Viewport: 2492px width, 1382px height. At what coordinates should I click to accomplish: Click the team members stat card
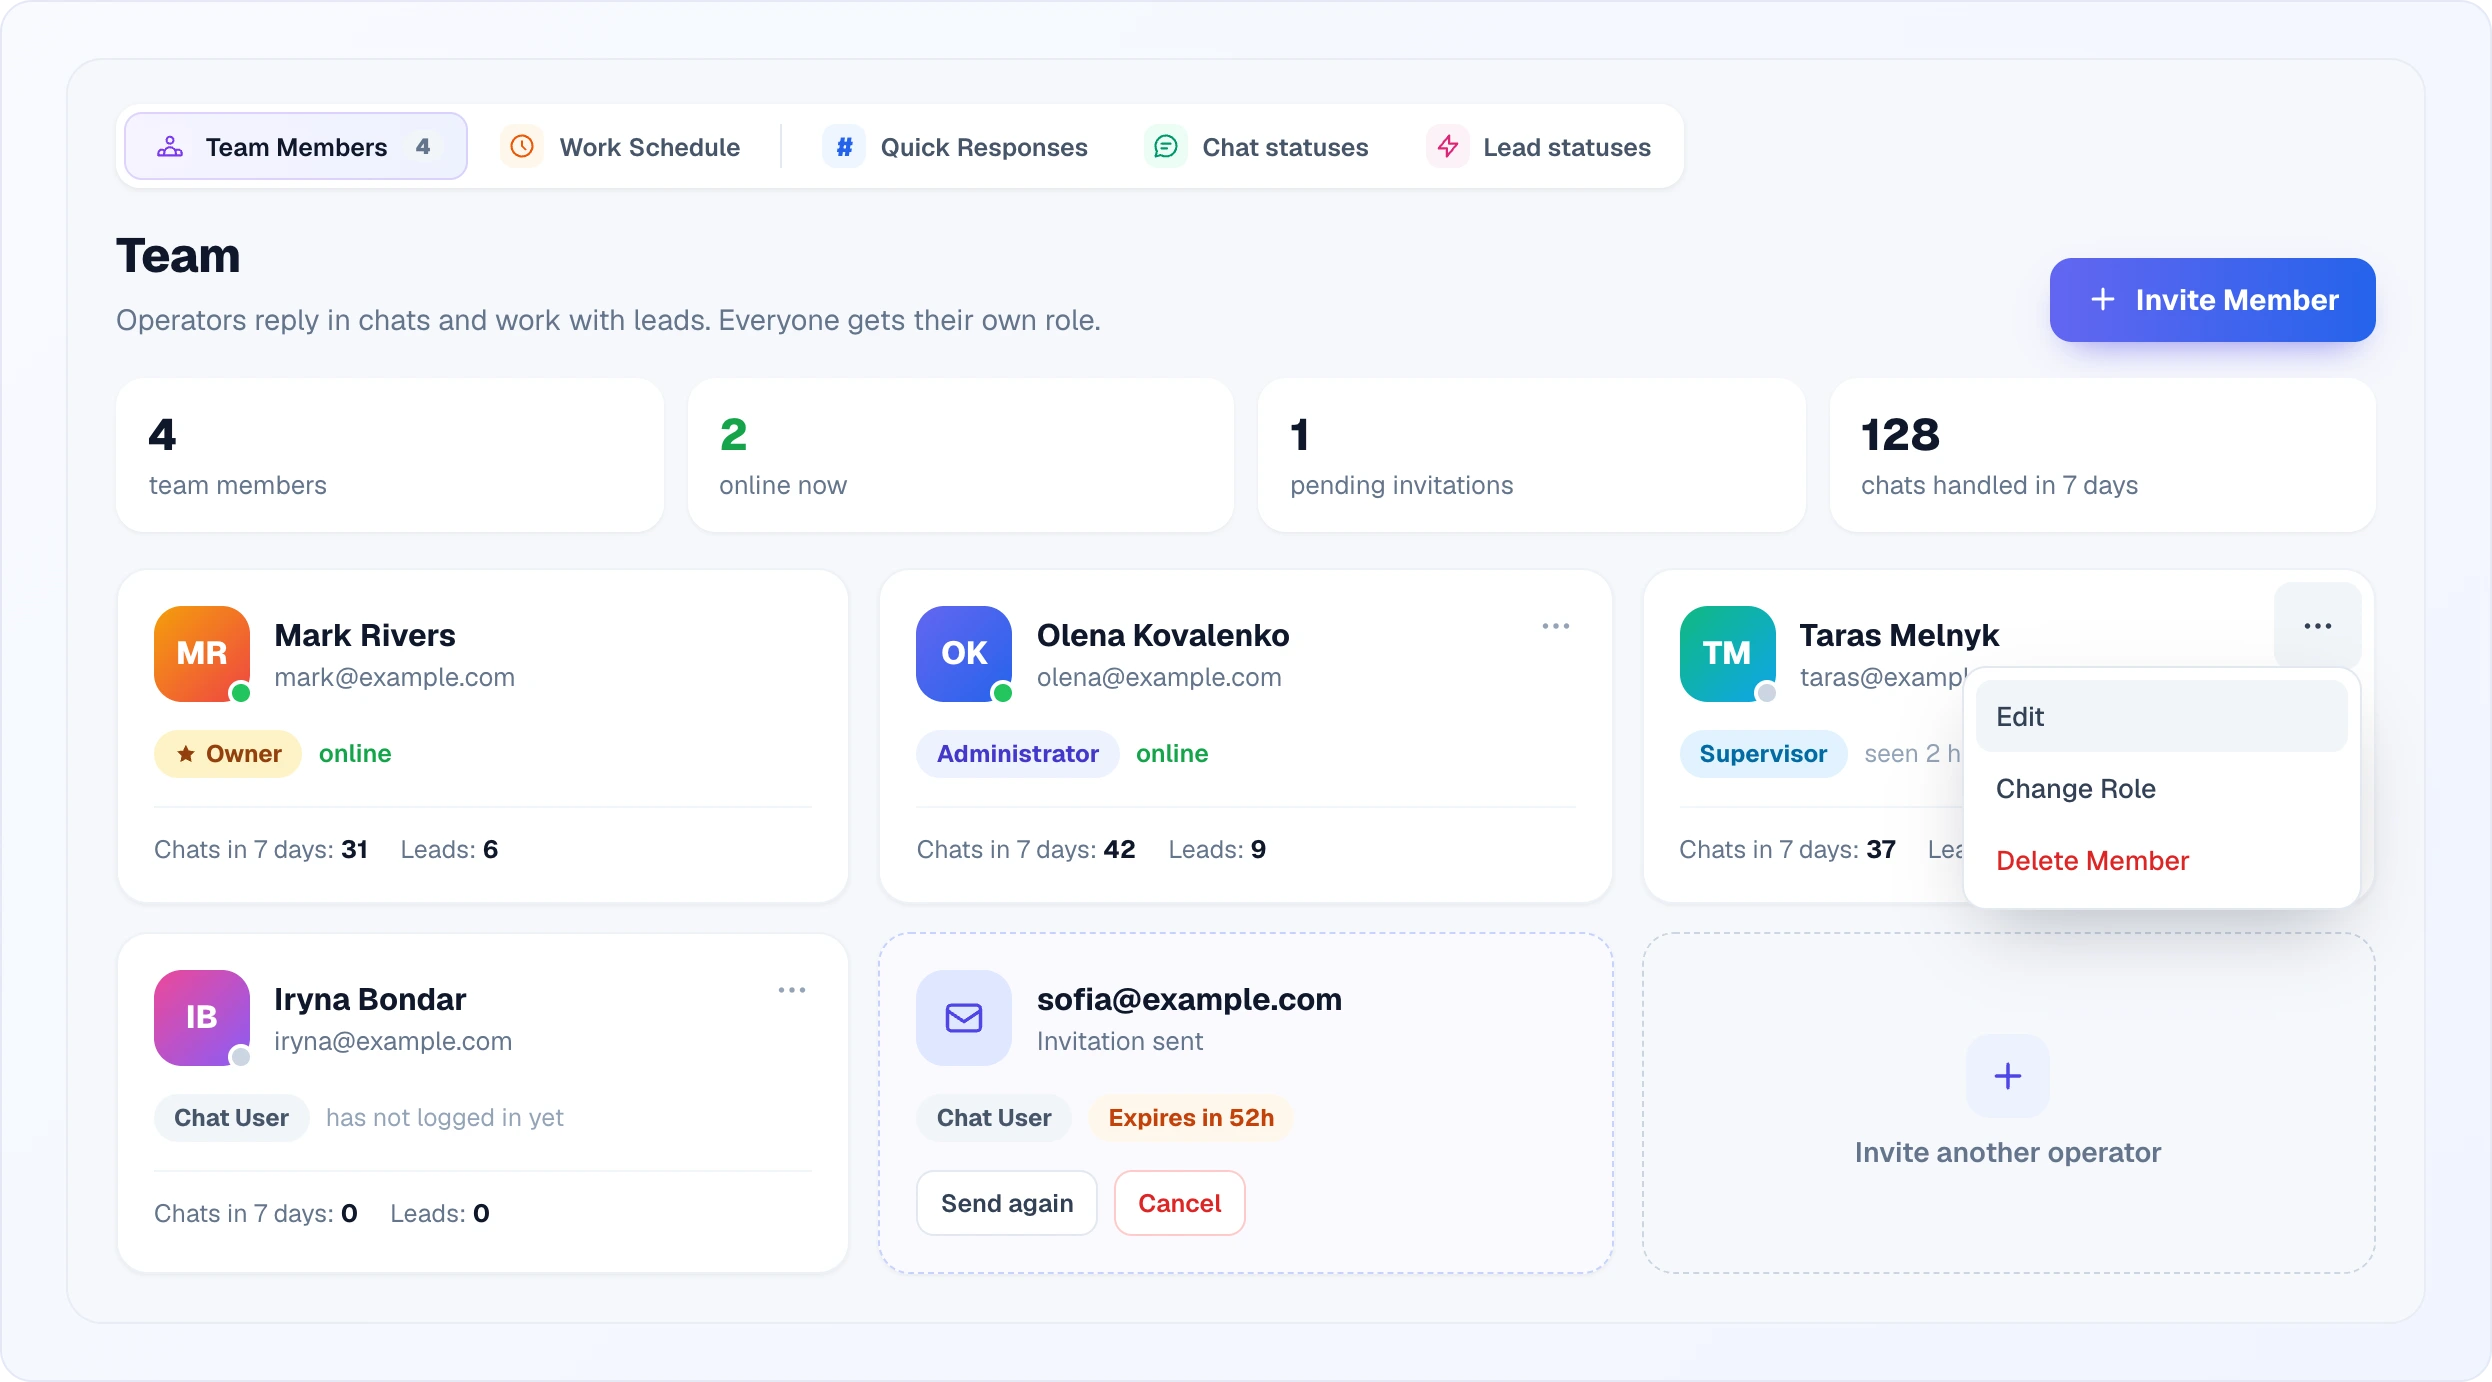390,455
